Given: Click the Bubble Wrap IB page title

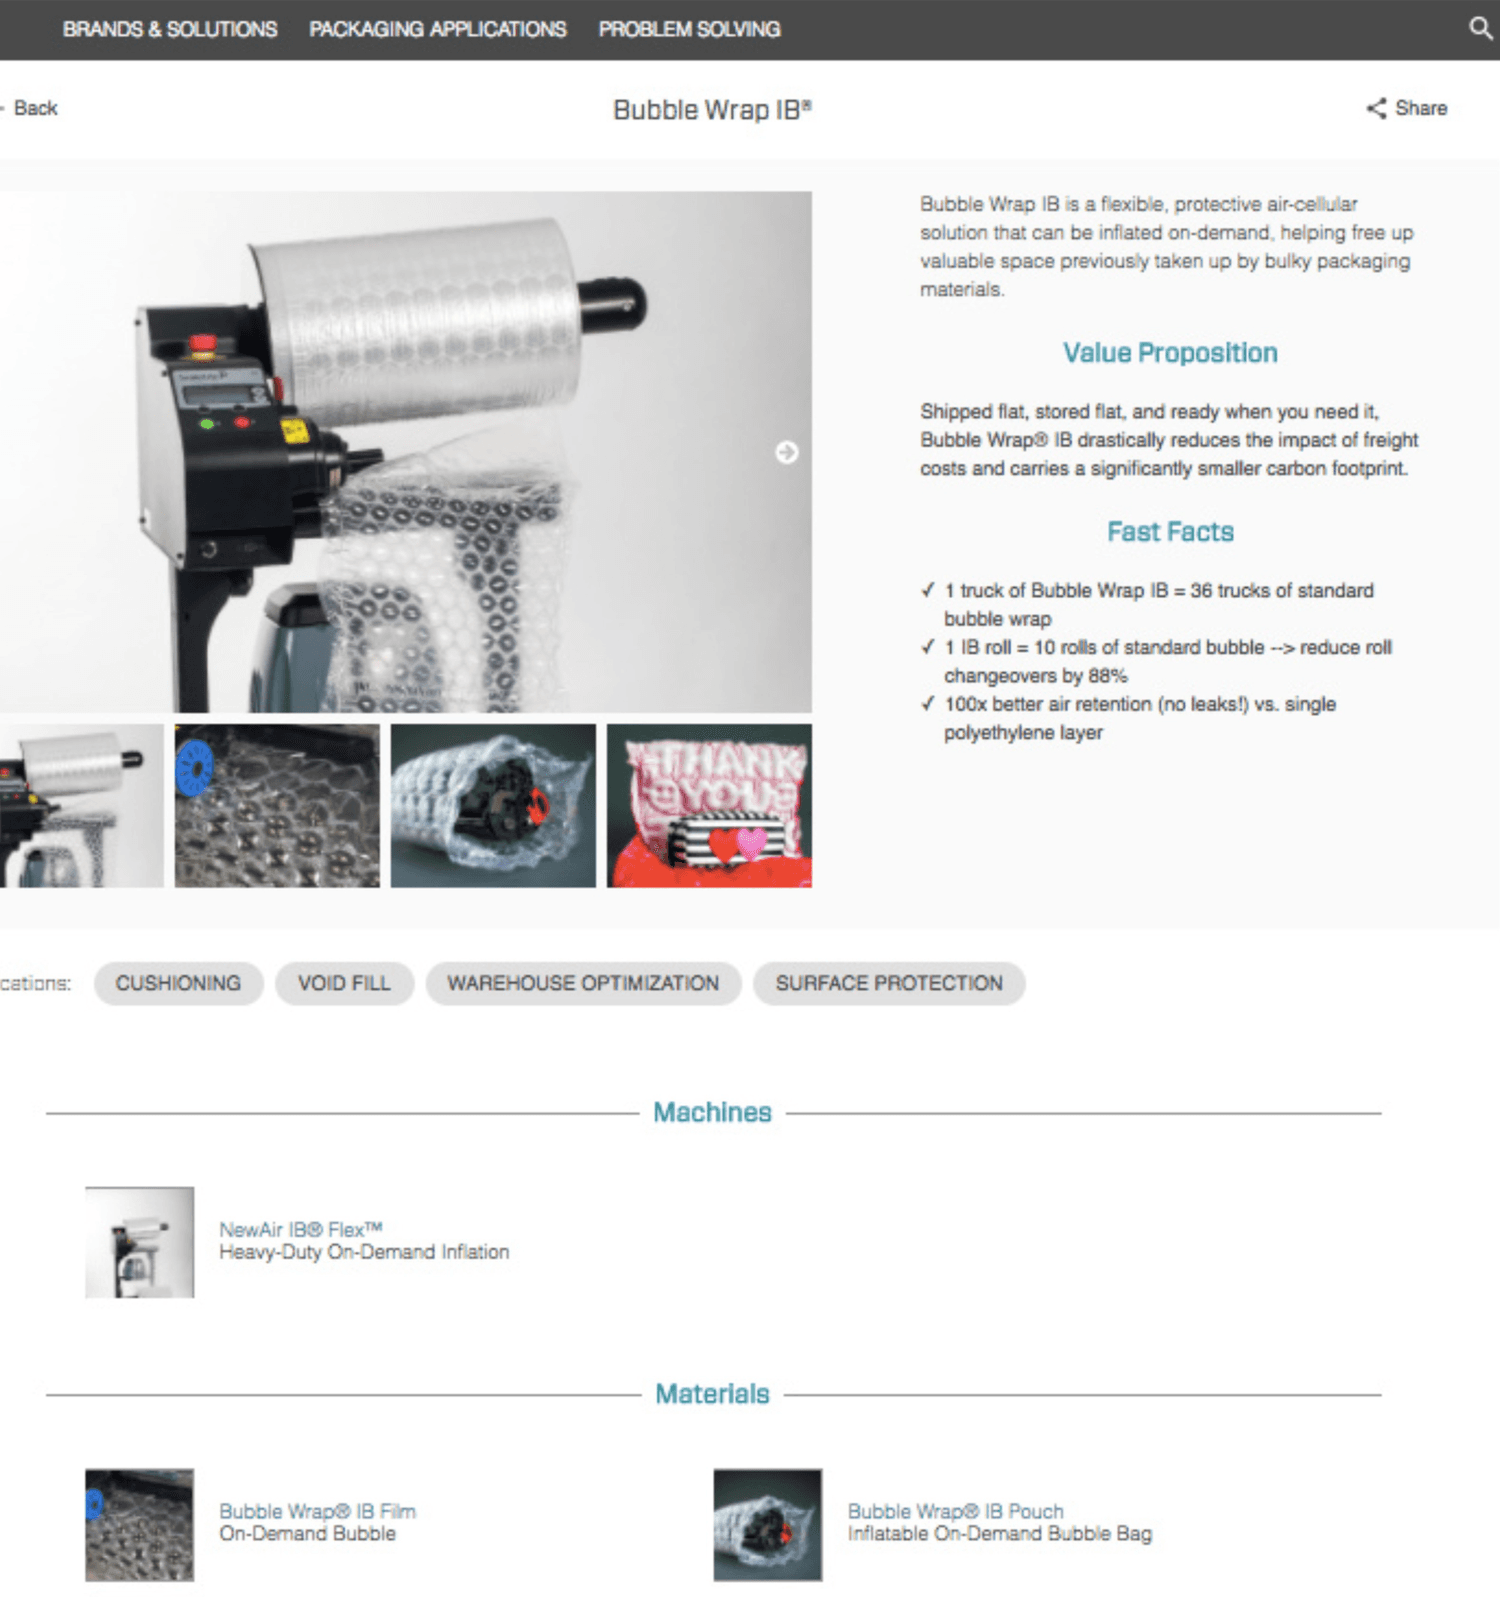Looking at the screenshot, I should (712, 110).
